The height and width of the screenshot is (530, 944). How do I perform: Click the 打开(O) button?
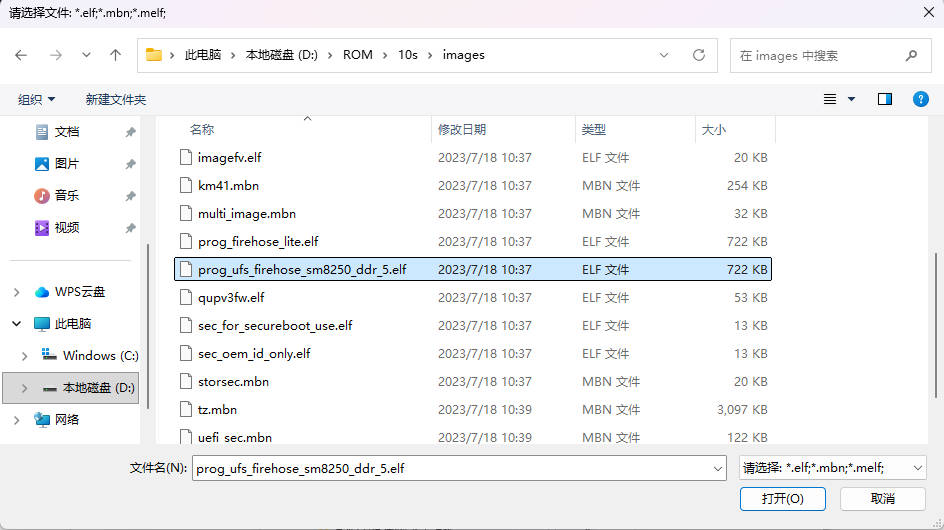782,498
